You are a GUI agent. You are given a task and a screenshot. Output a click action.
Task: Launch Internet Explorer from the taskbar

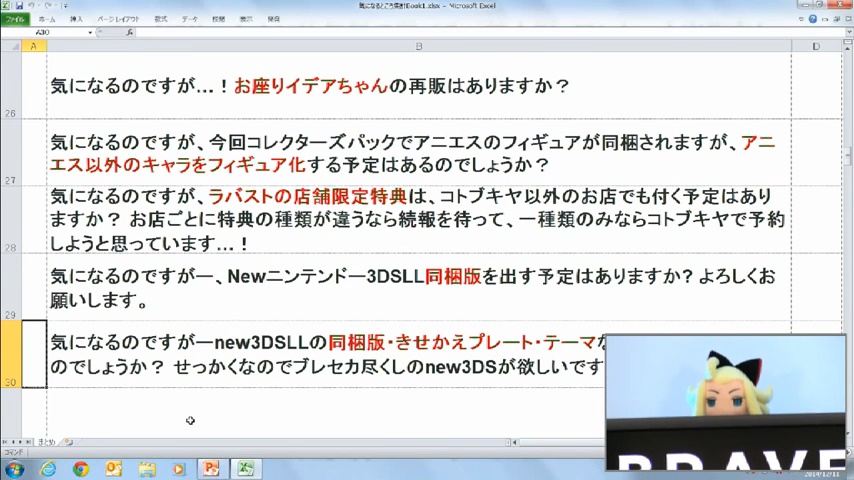coord(48,469)
